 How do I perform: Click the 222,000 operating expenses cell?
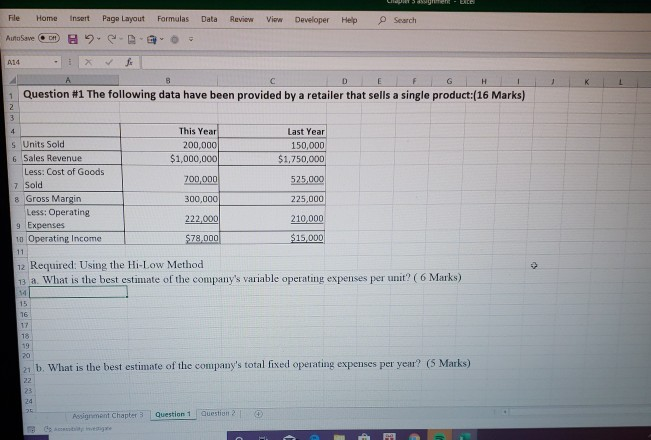coord(172,218)
